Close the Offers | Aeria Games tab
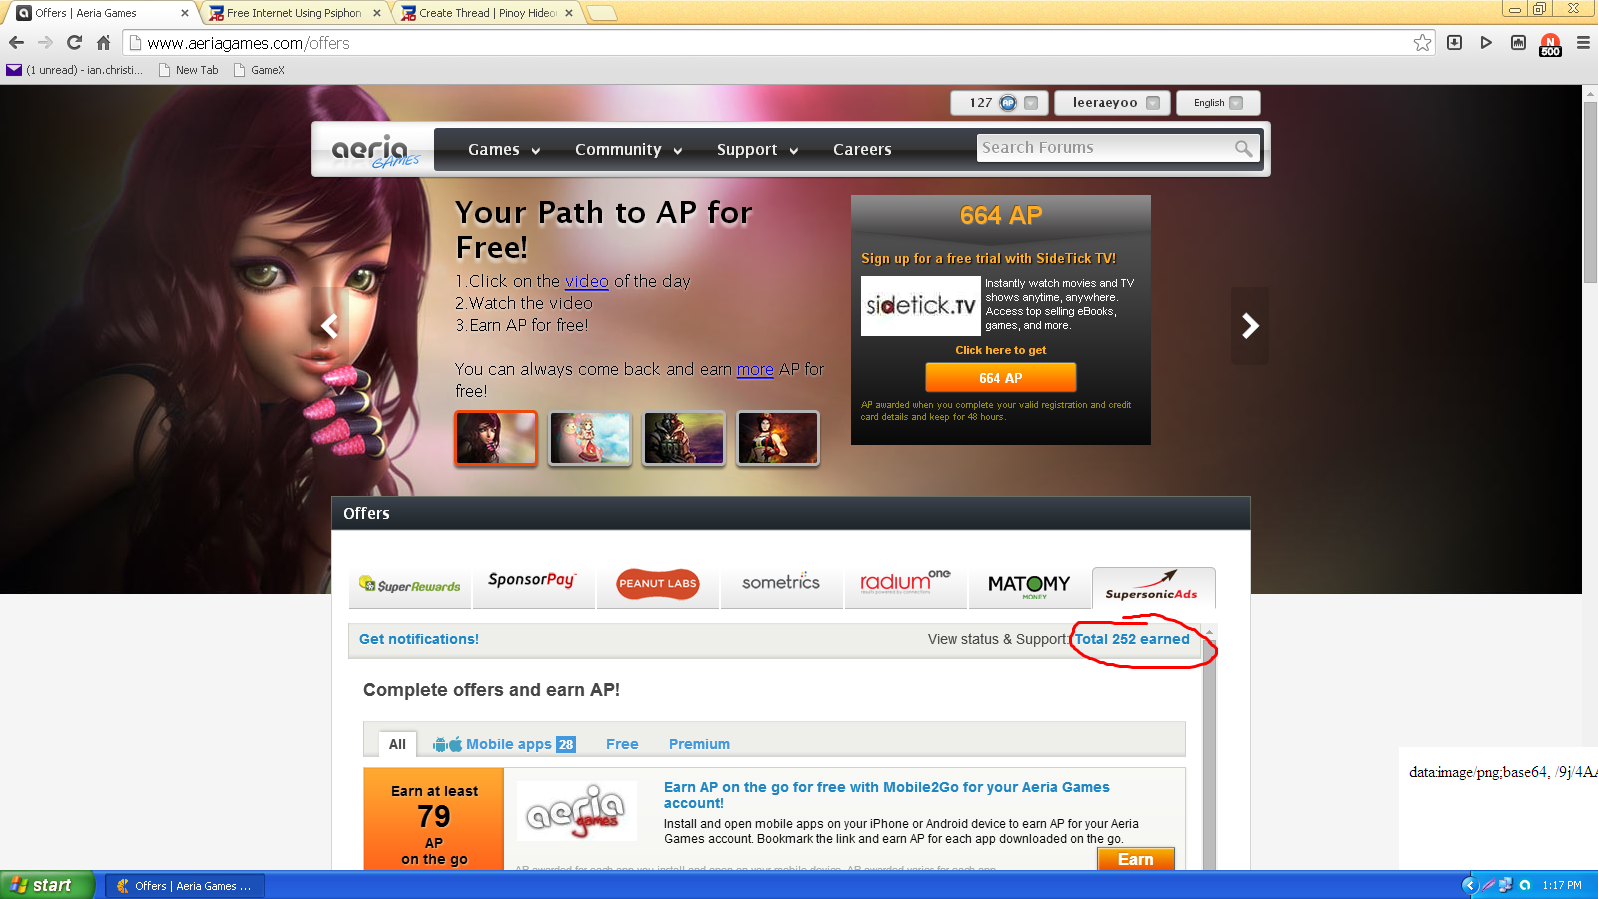1598x899 pixels. click(184, 13)
